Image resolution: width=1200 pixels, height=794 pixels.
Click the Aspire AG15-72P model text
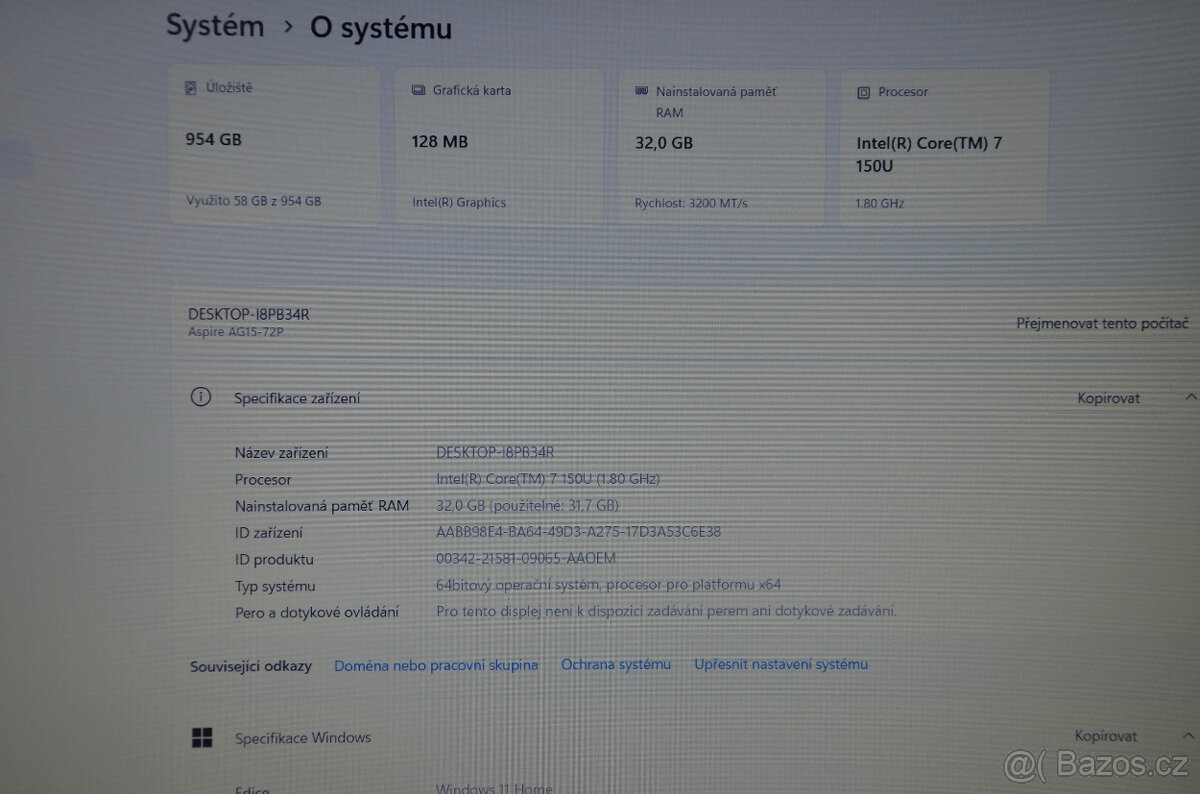236,331
